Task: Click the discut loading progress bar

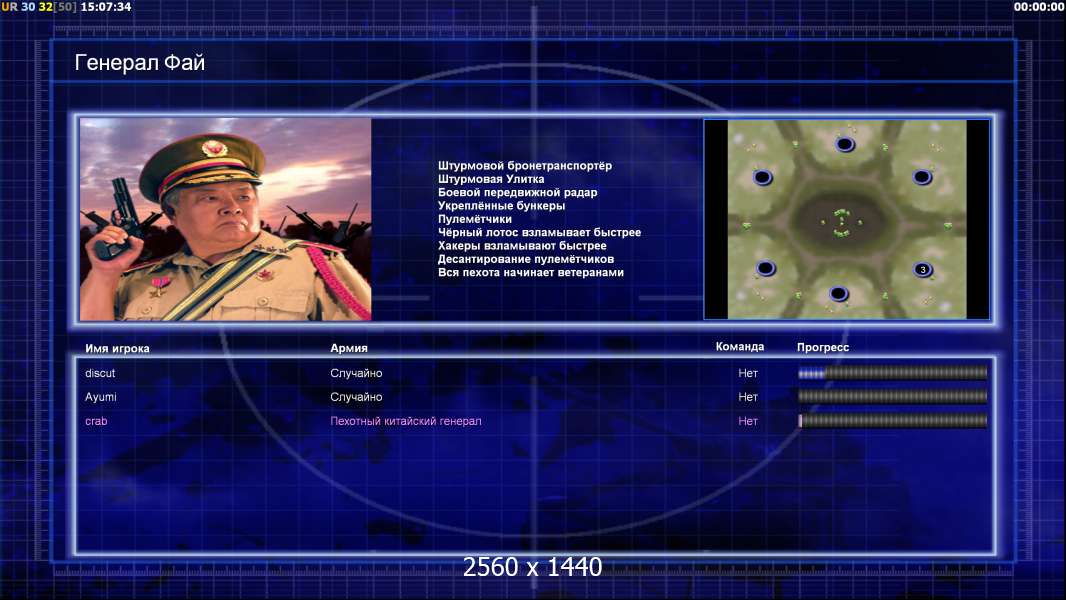Action: (x=893, y=373)
